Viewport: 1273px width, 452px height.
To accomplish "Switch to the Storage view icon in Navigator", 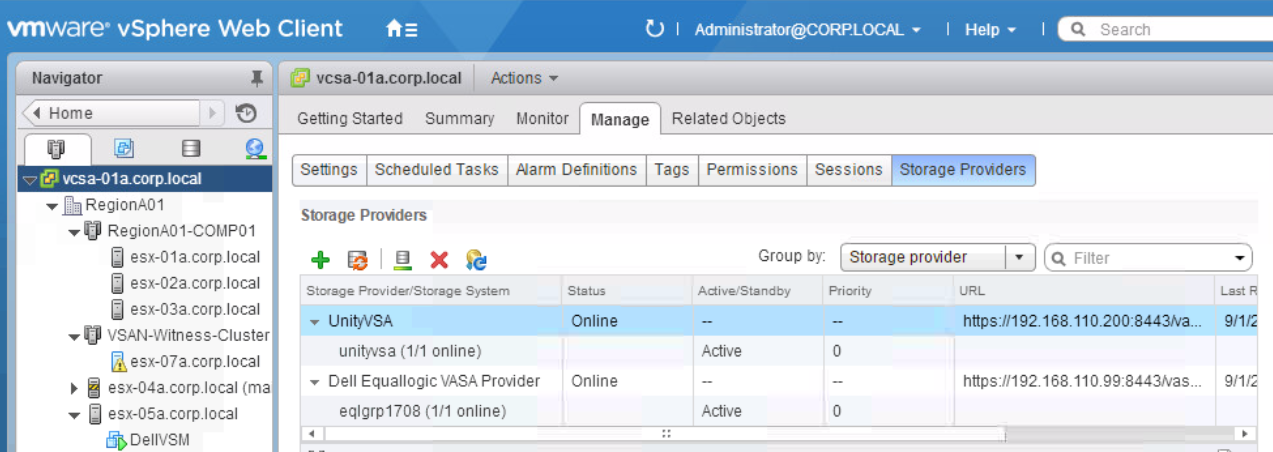I will (190, 149).
